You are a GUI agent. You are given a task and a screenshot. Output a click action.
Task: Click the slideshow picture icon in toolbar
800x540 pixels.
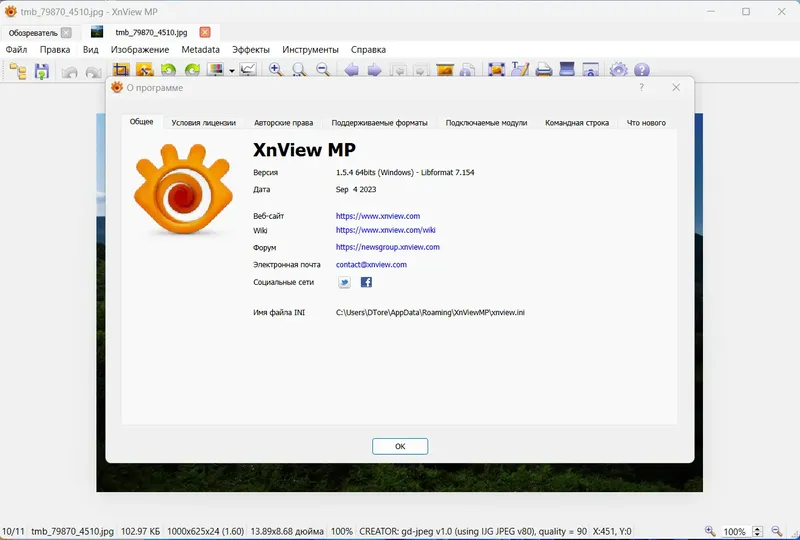(445, 70)
